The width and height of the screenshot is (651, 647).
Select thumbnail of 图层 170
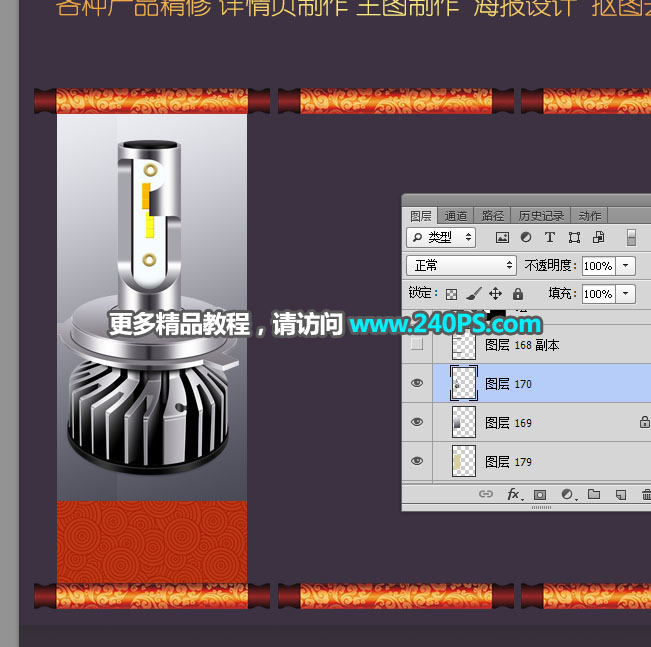point(464,383)
